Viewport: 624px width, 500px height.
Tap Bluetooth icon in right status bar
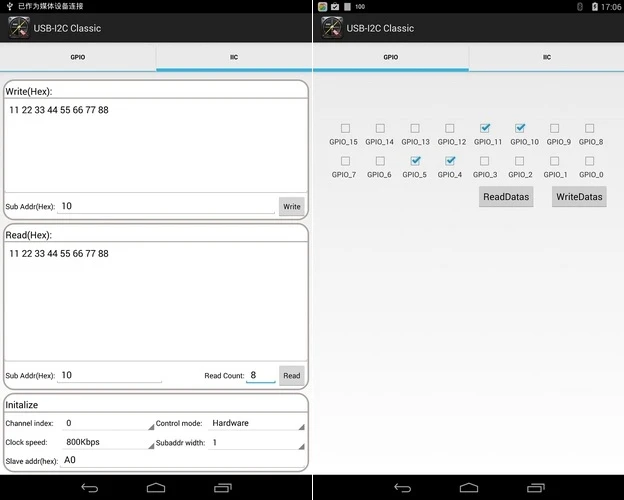[x=580, y=6]
